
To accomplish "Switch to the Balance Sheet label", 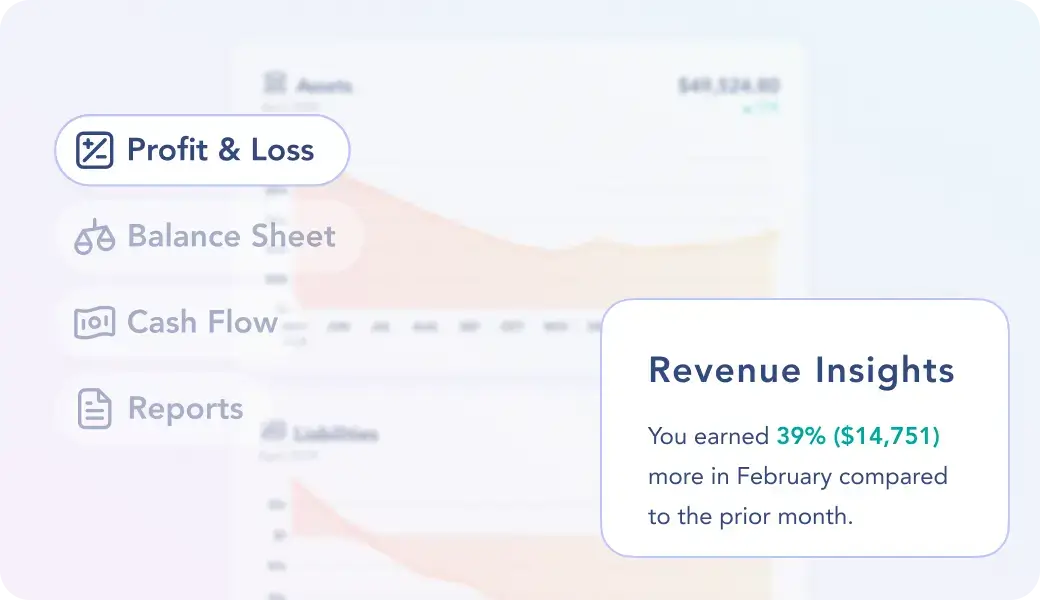I will click(x=231, y=237).
